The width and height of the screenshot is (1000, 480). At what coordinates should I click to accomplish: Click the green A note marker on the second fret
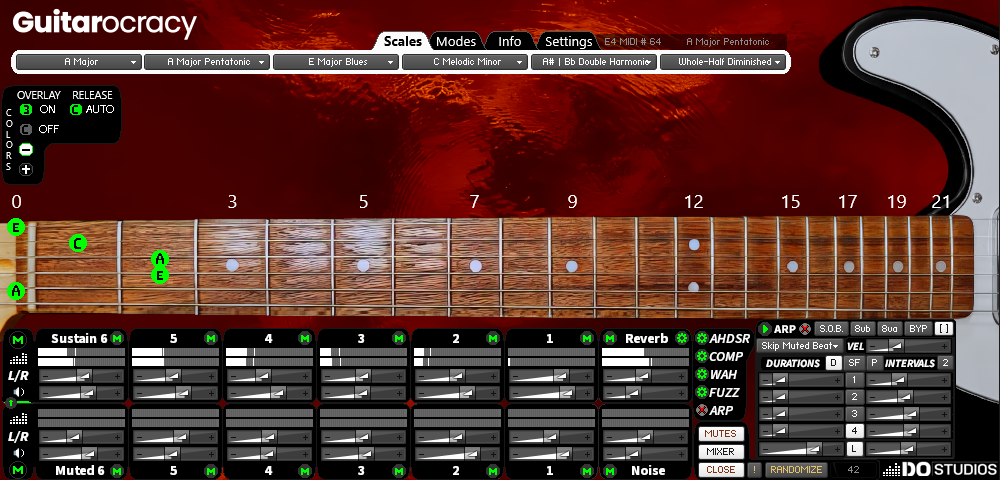point(160,259)
